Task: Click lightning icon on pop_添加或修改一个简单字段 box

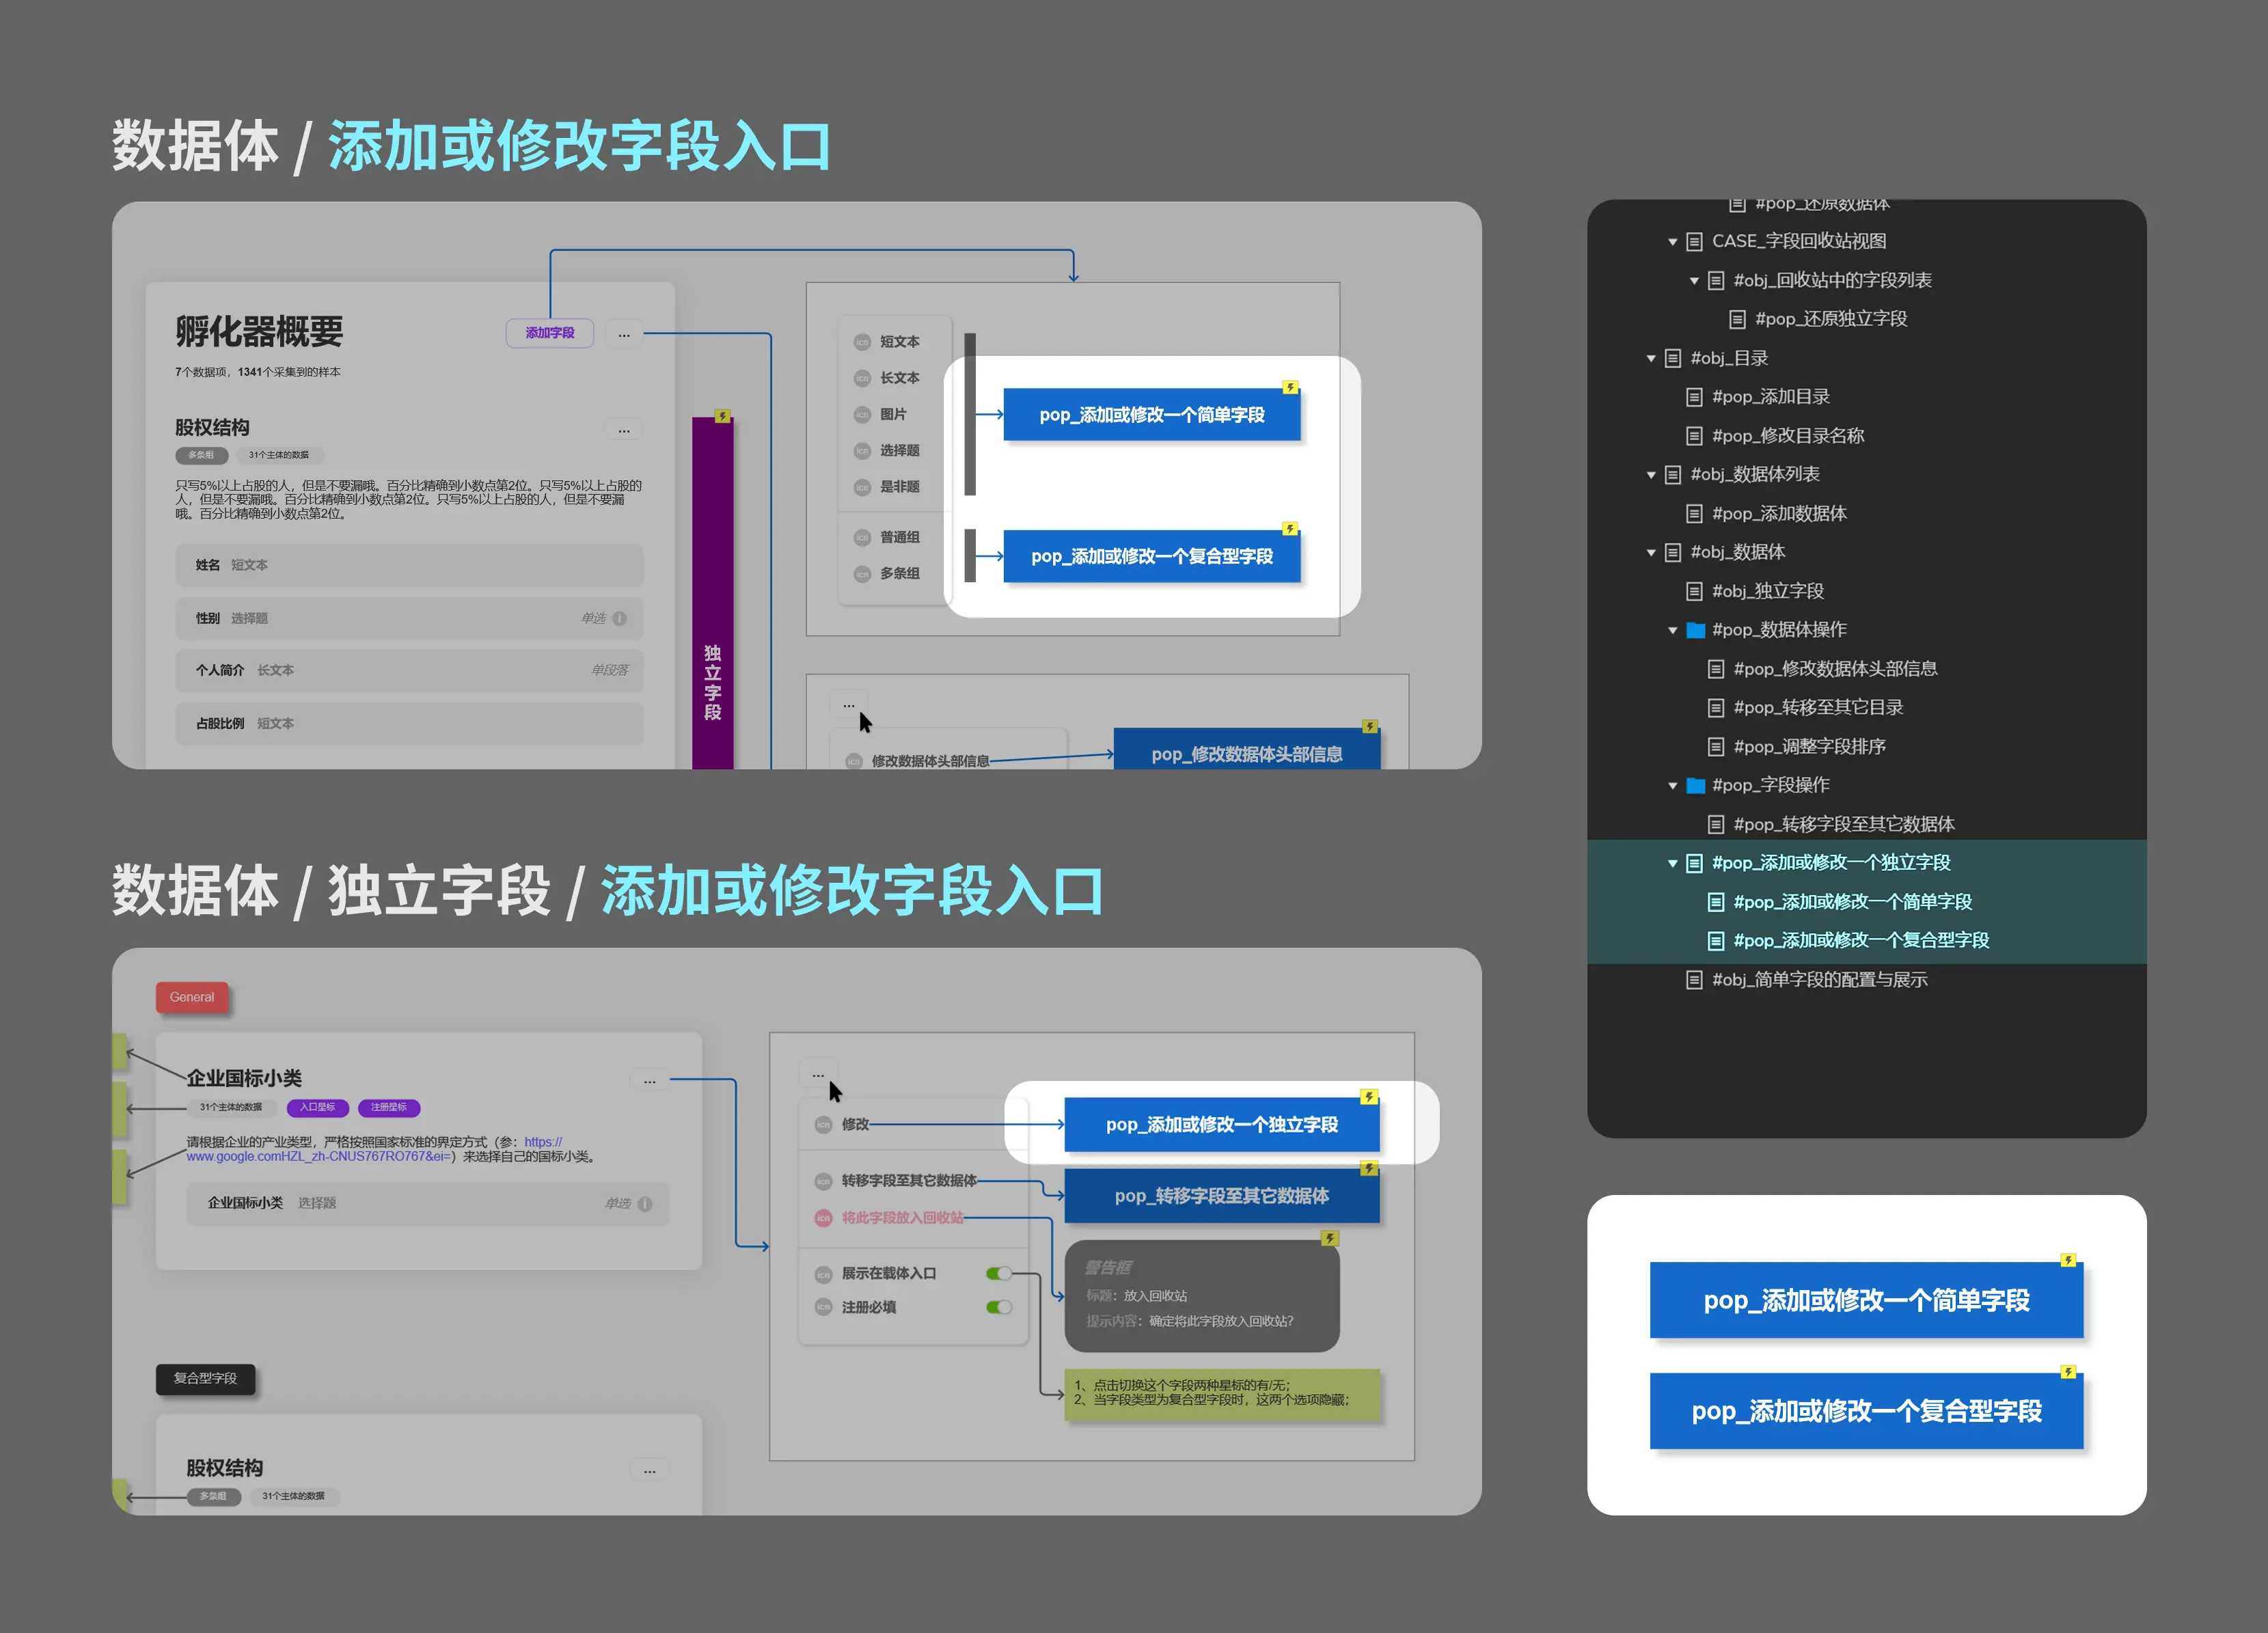Action: pos(1290,387)
